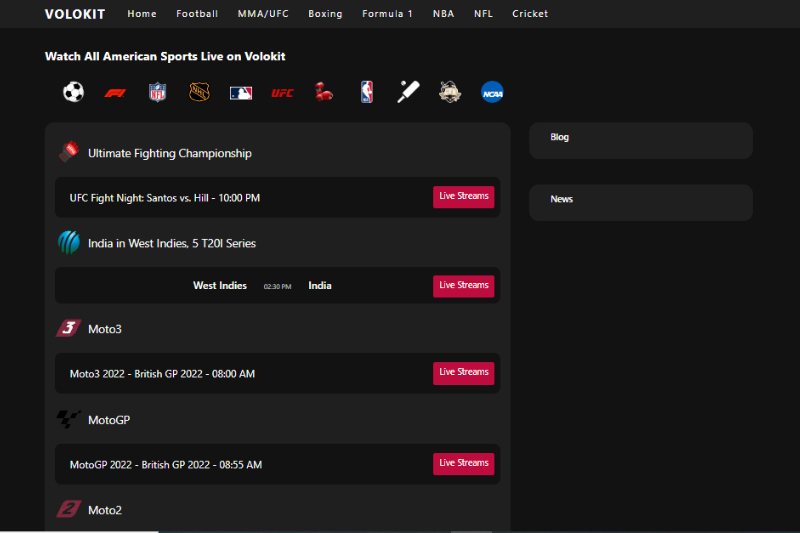Open the India in West Indies series heading
800x533 pixels.
[x=172, y=243]
